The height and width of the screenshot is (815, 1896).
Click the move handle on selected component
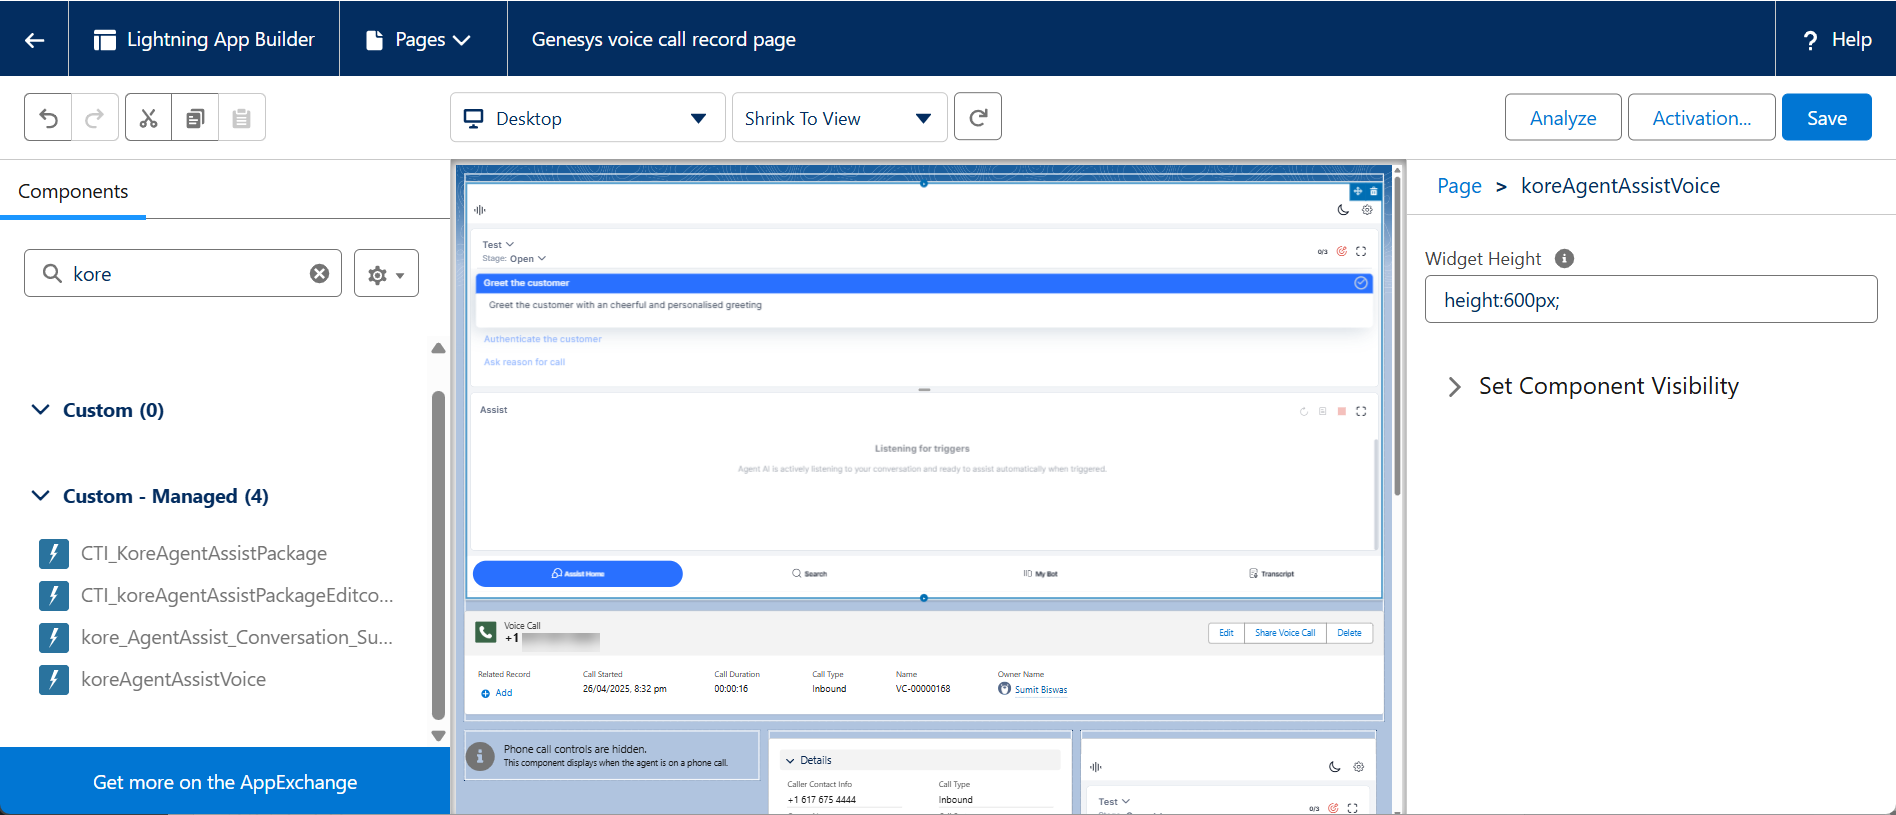click(x=1358, y=191)
